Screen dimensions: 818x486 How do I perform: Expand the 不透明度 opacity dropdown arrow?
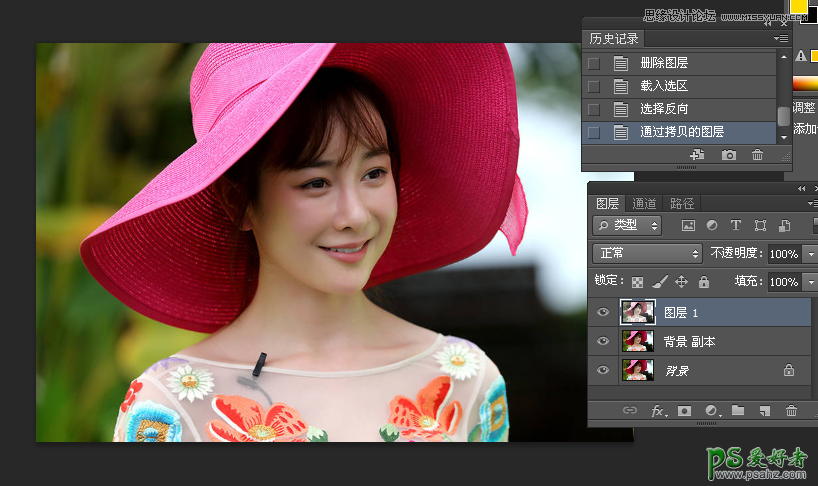coord(809,254)
